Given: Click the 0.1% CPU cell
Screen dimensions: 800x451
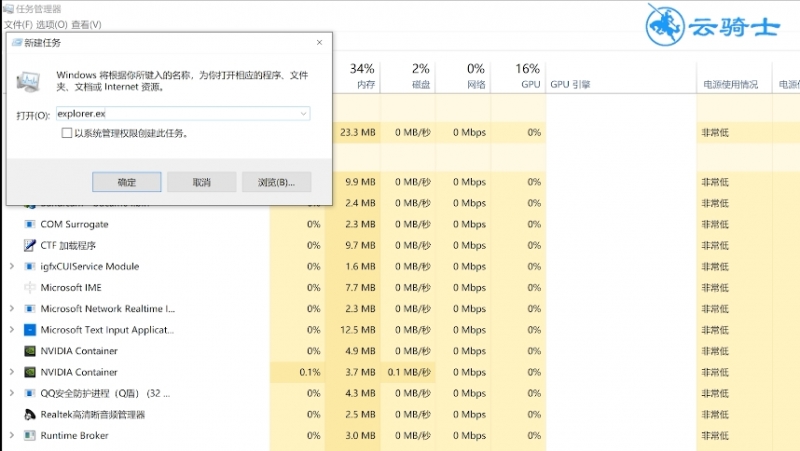Looking at the screenshot, I should 298,372.
